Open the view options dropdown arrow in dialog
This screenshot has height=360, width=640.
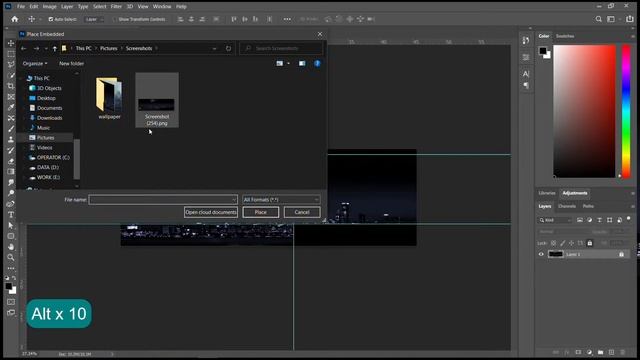289,64
